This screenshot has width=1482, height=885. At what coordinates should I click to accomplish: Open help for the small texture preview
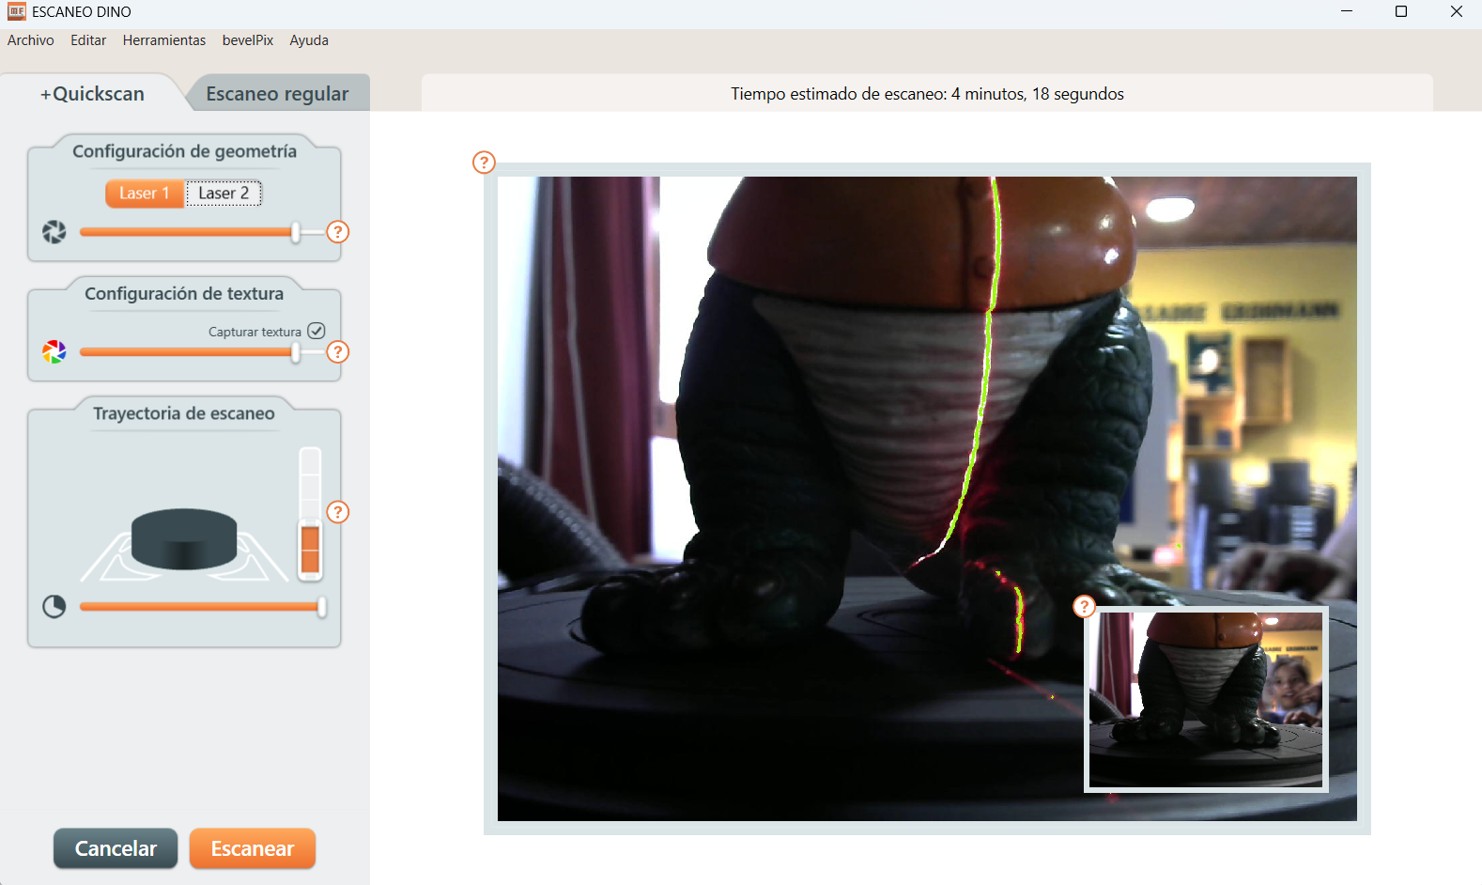(1084, 606)
